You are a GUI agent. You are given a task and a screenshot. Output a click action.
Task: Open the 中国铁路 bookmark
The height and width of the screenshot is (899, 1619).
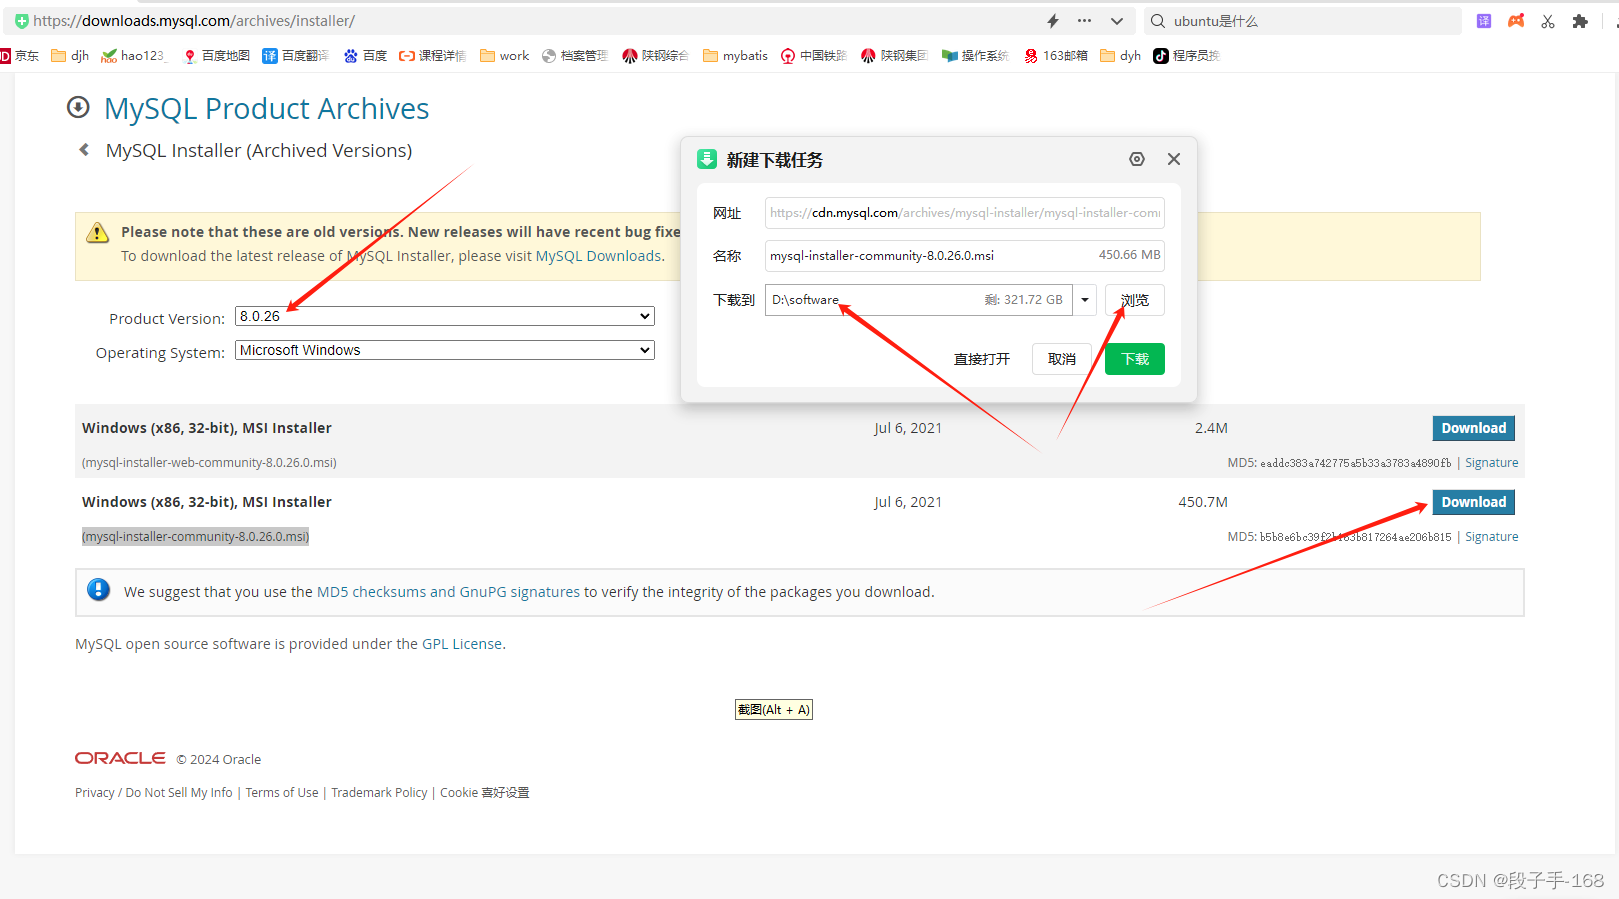(x=814, y=56)
